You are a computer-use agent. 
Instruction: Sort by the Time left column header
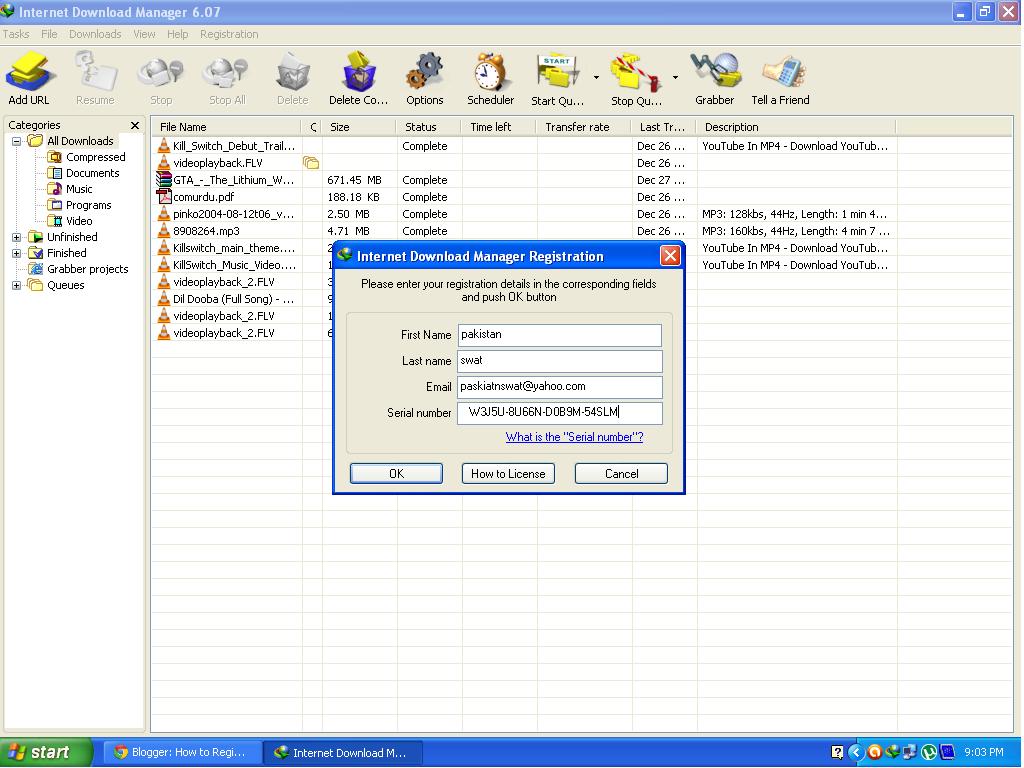click(498, 127)
